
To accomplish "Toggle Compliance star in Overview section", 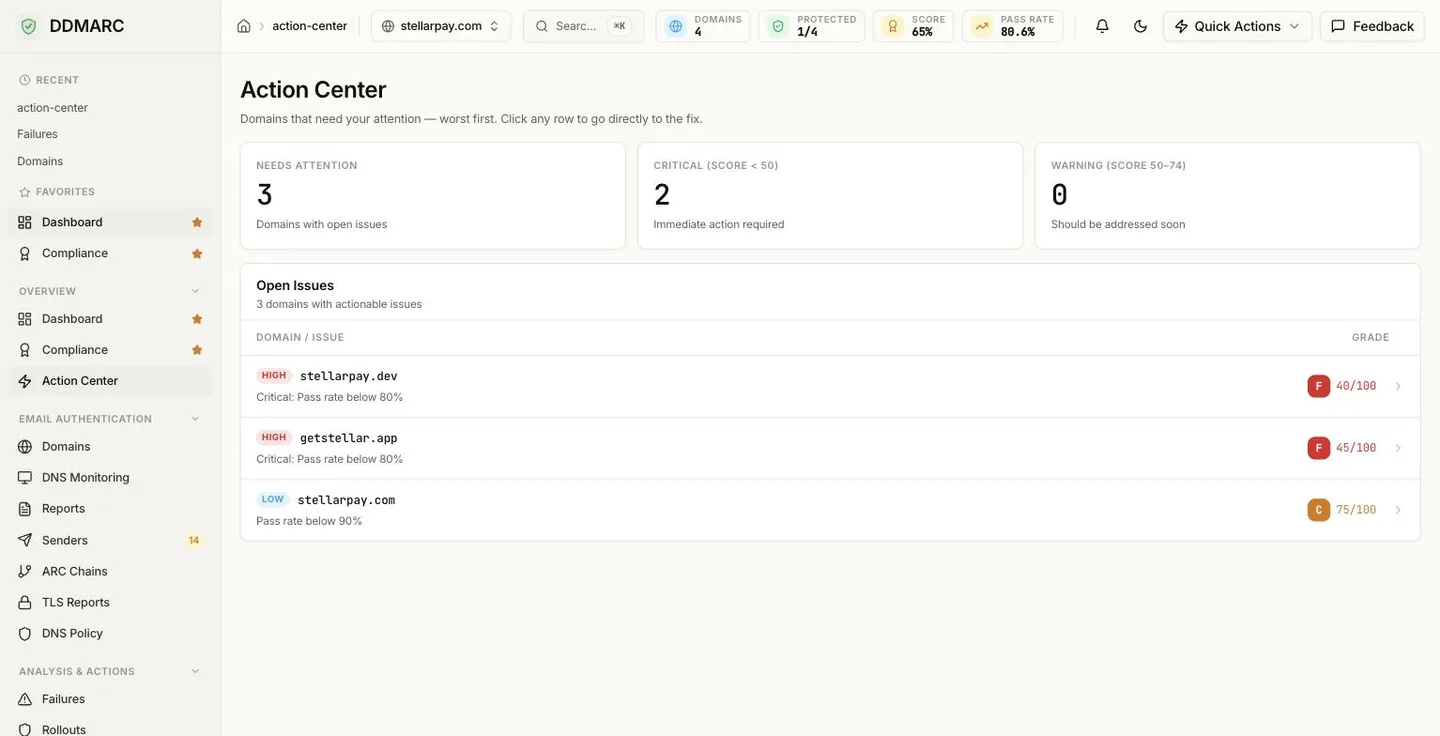I will [x=197, y=350].
